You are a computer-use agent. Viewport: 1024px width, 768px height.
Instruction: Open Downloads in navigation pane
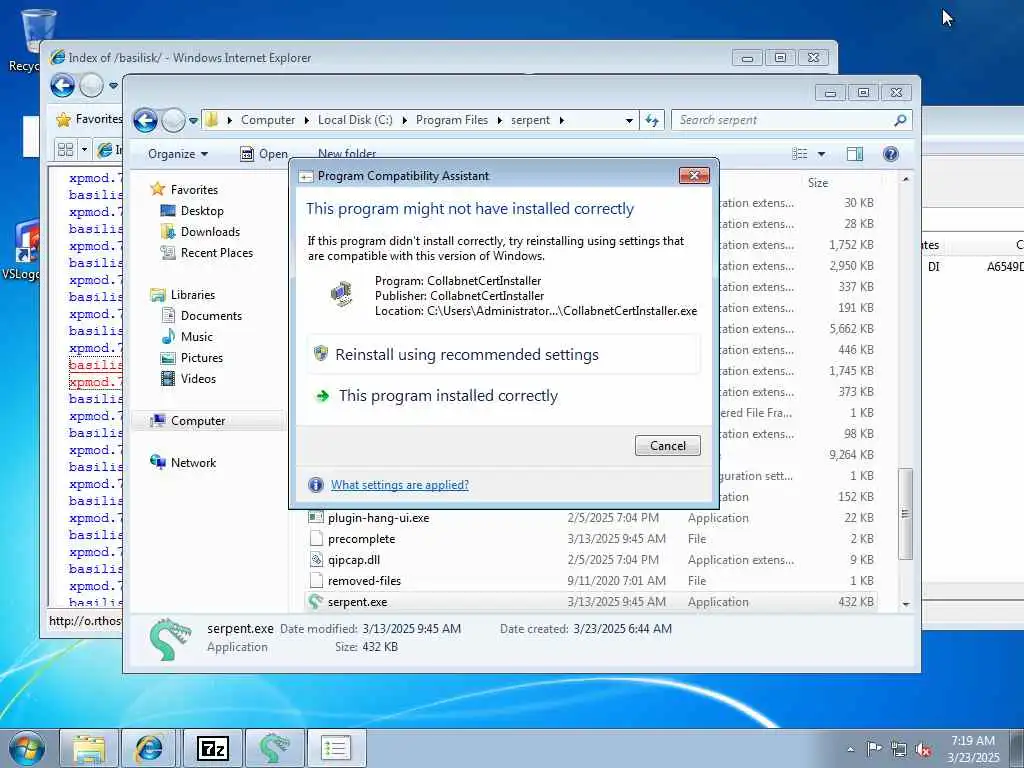point(200,232)
